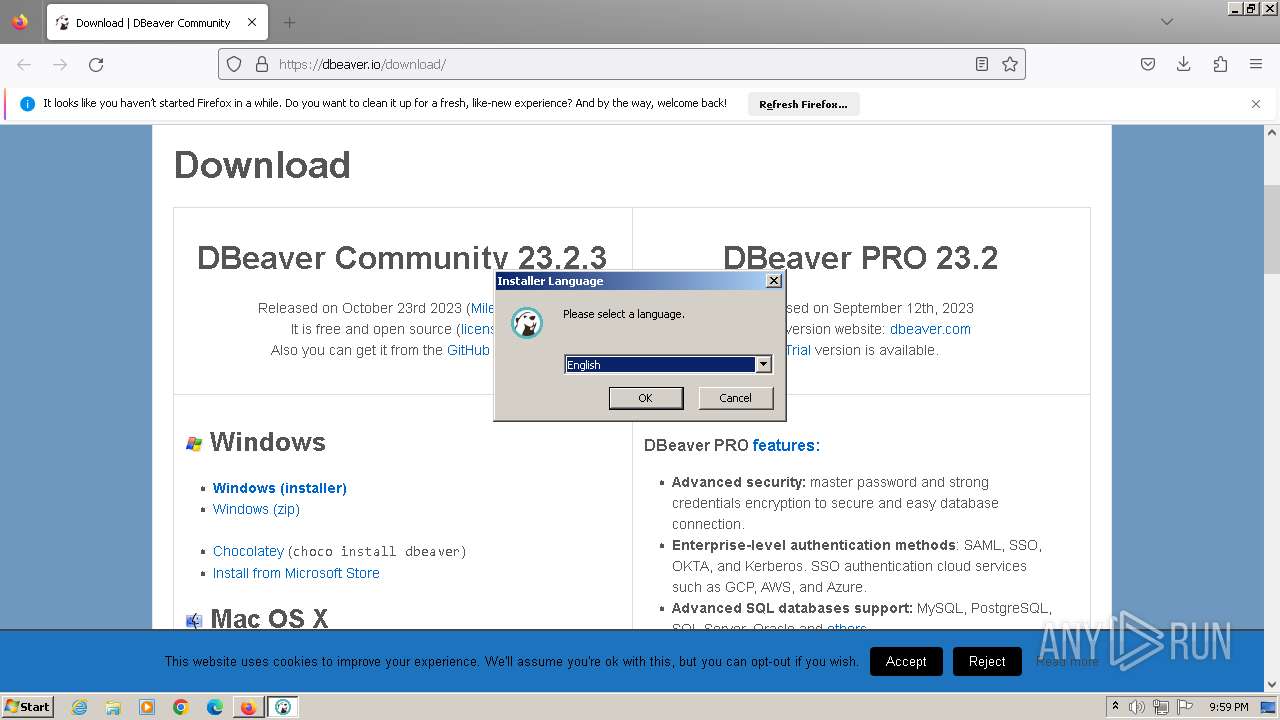
Task: Open the dbeaver.com link
Action: coord(930,329)
